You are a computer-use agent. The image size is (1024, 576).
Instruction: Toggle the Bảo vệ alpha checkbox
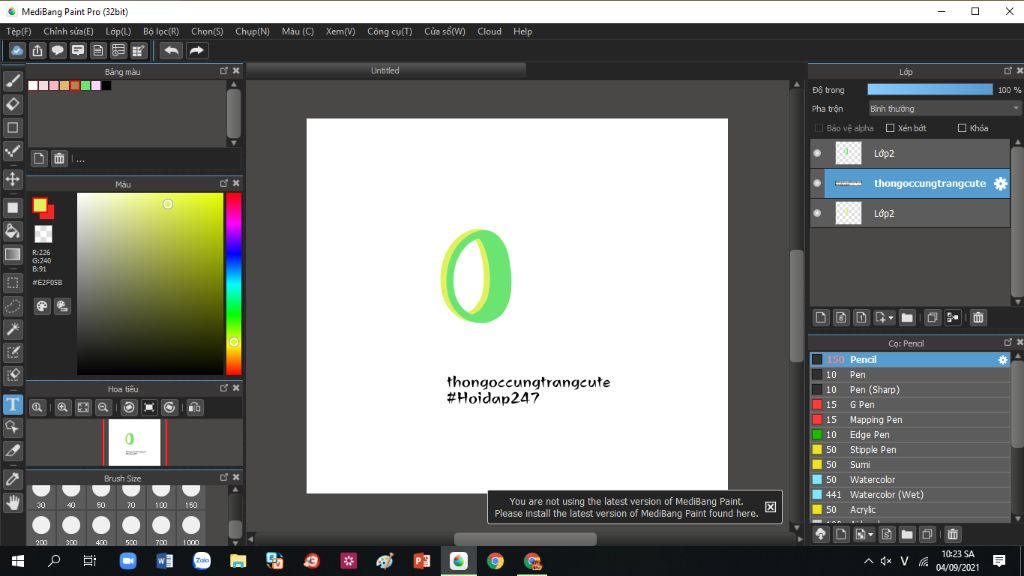pyautogui.click(x=819, y=128)
